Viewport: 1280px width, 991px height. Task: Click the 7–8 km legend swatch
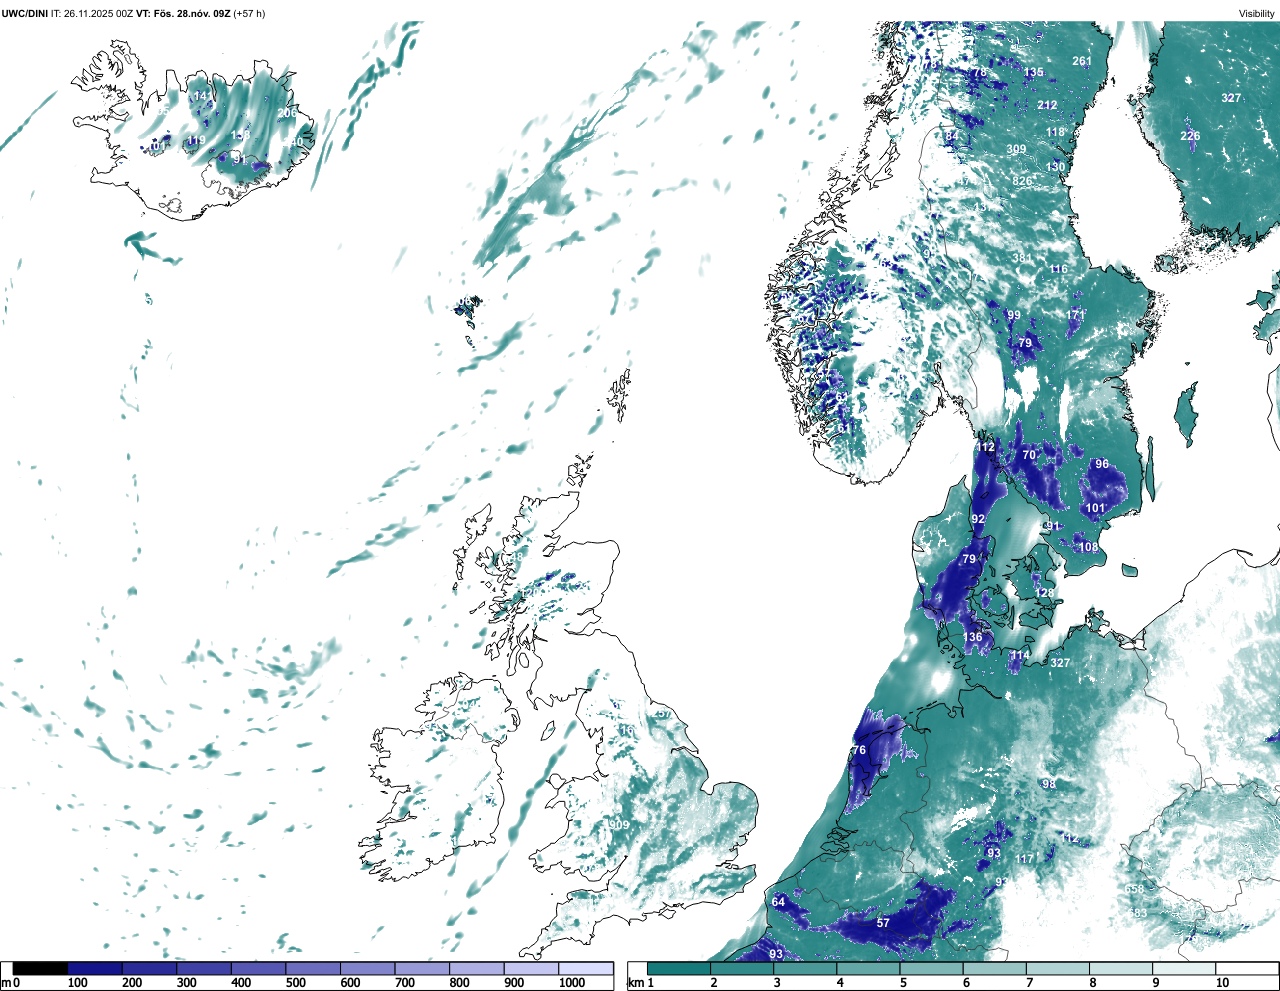click(1058, 969)
